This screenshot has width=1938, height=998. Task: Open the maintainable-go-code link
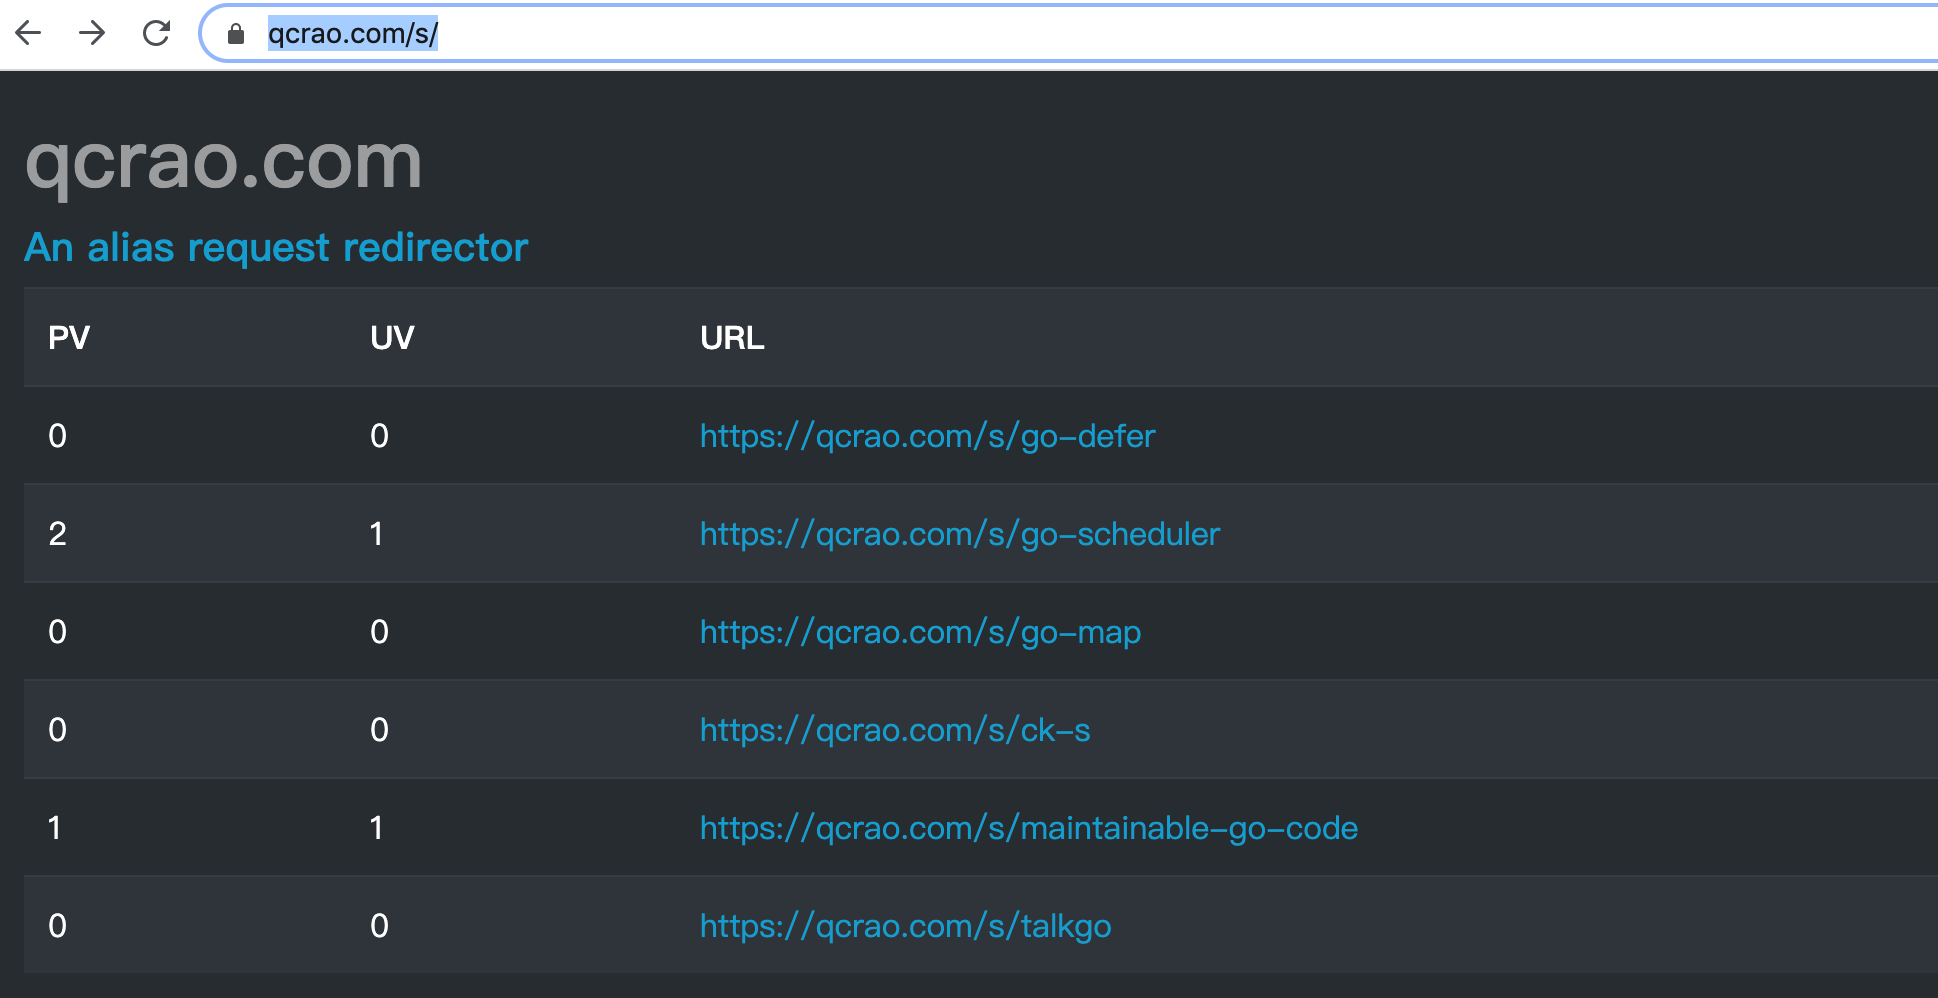1028,828
